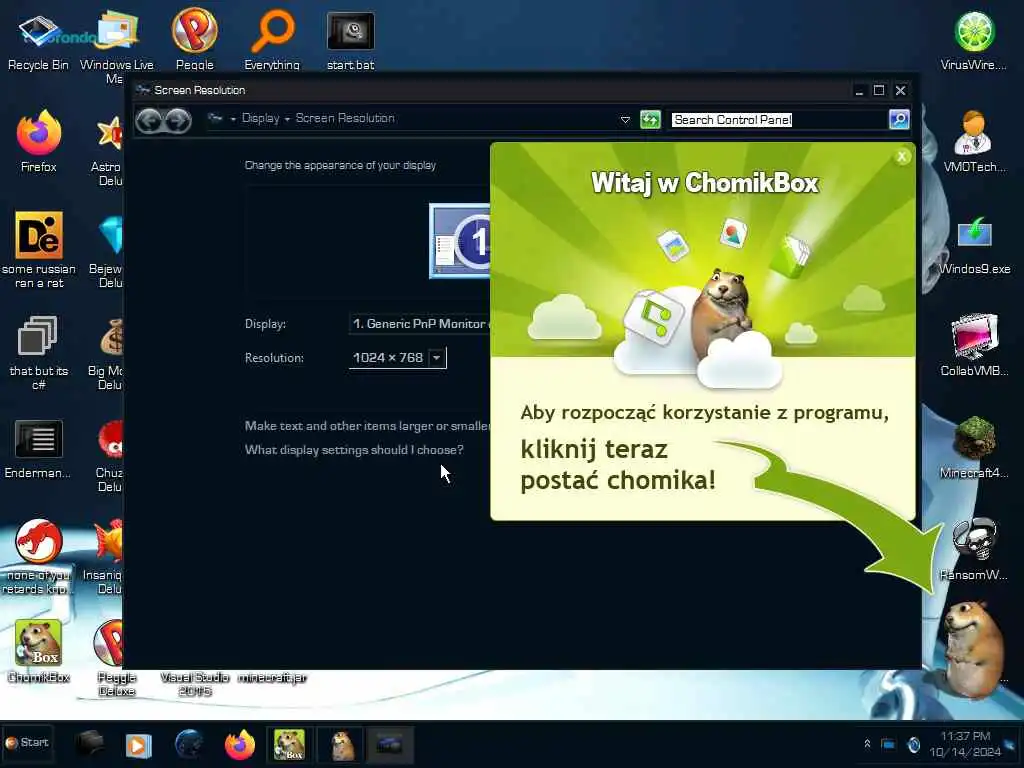The image size is (1024, 768).
Task: Expand the address bar history dropdown
Action: coord(625,120)
